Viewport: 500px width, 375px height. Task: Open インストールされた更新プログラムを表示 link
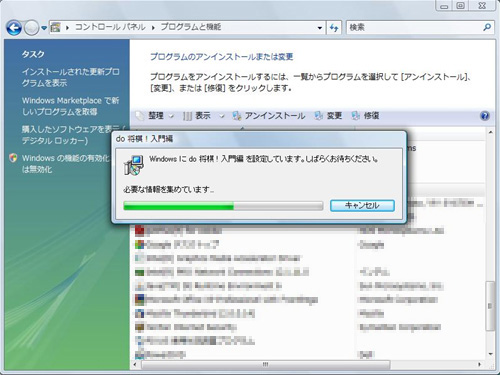(70, 77)
